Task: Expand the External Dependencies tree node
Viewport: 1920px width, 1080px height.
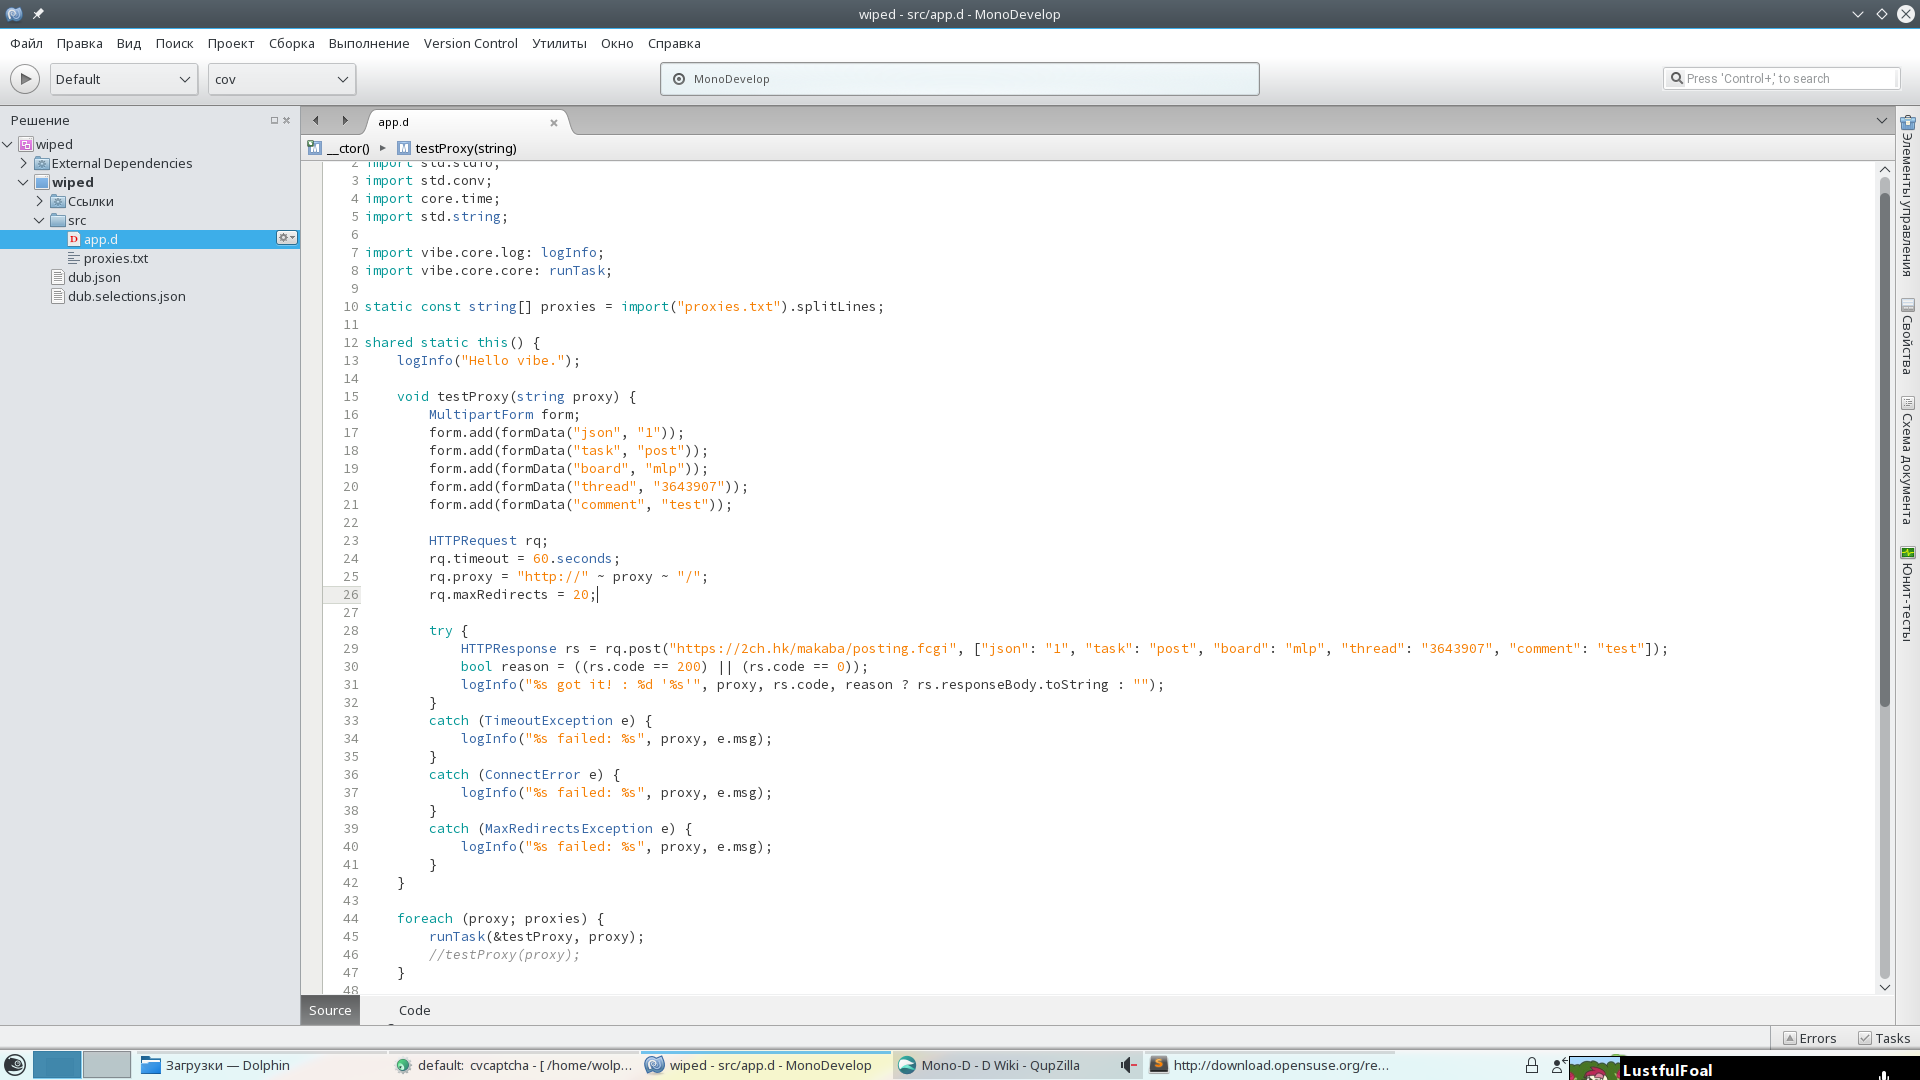Action: [x=24, y=163]
